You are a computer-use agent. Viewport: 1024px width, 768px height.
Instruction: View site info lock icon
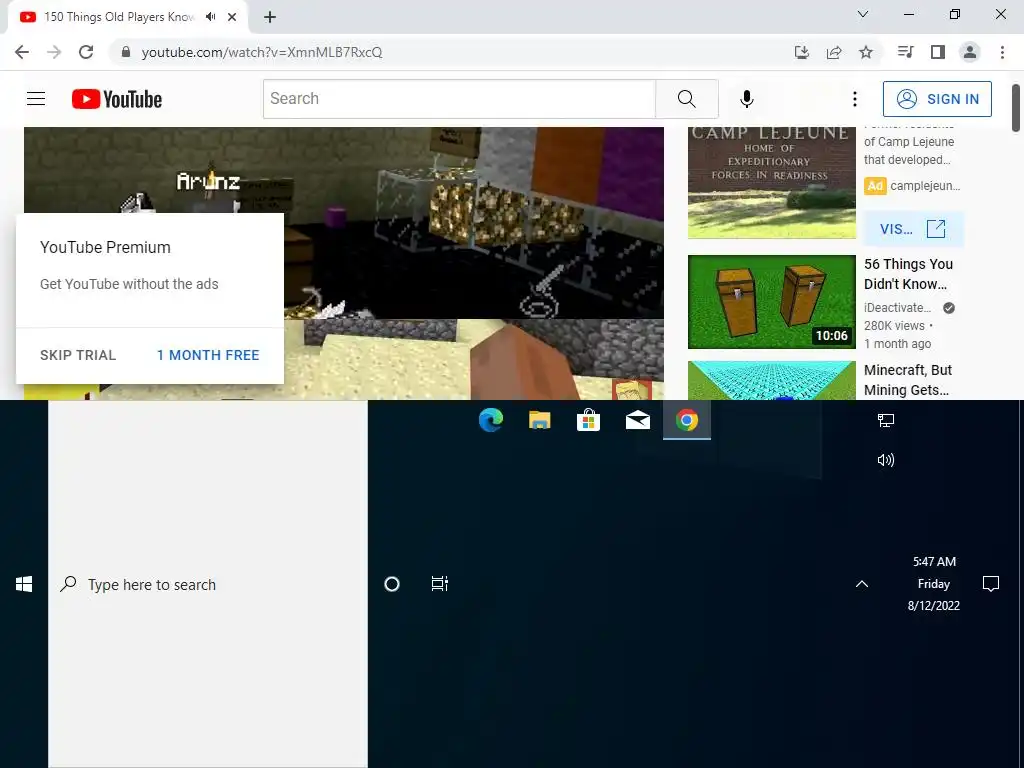[126, 52]
